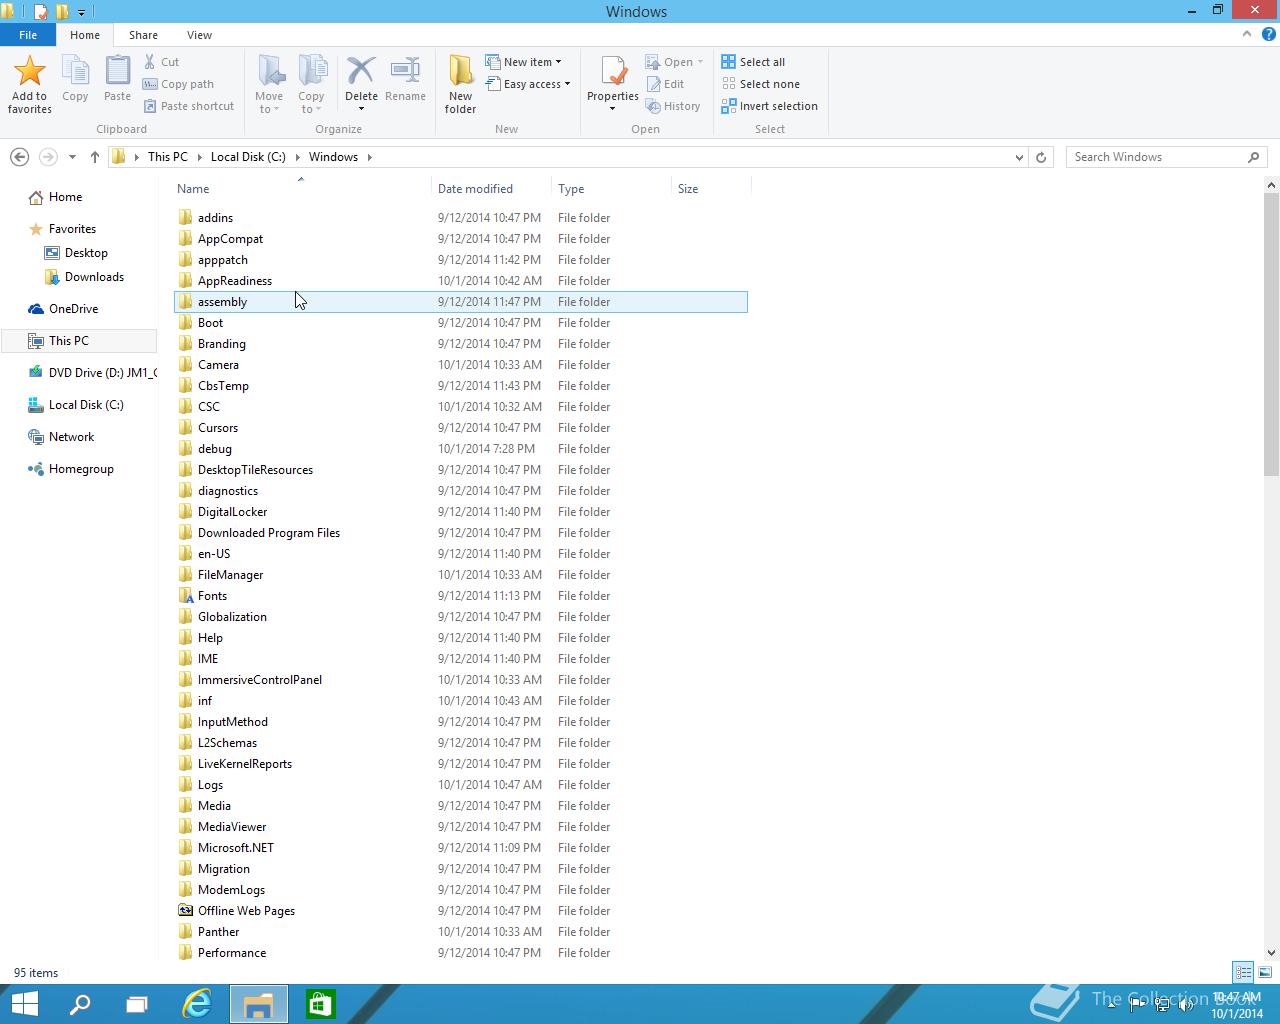This screenshot has width=1280, height=1024.
Task: Sort by Date modified column
Action: coord(491,189)
